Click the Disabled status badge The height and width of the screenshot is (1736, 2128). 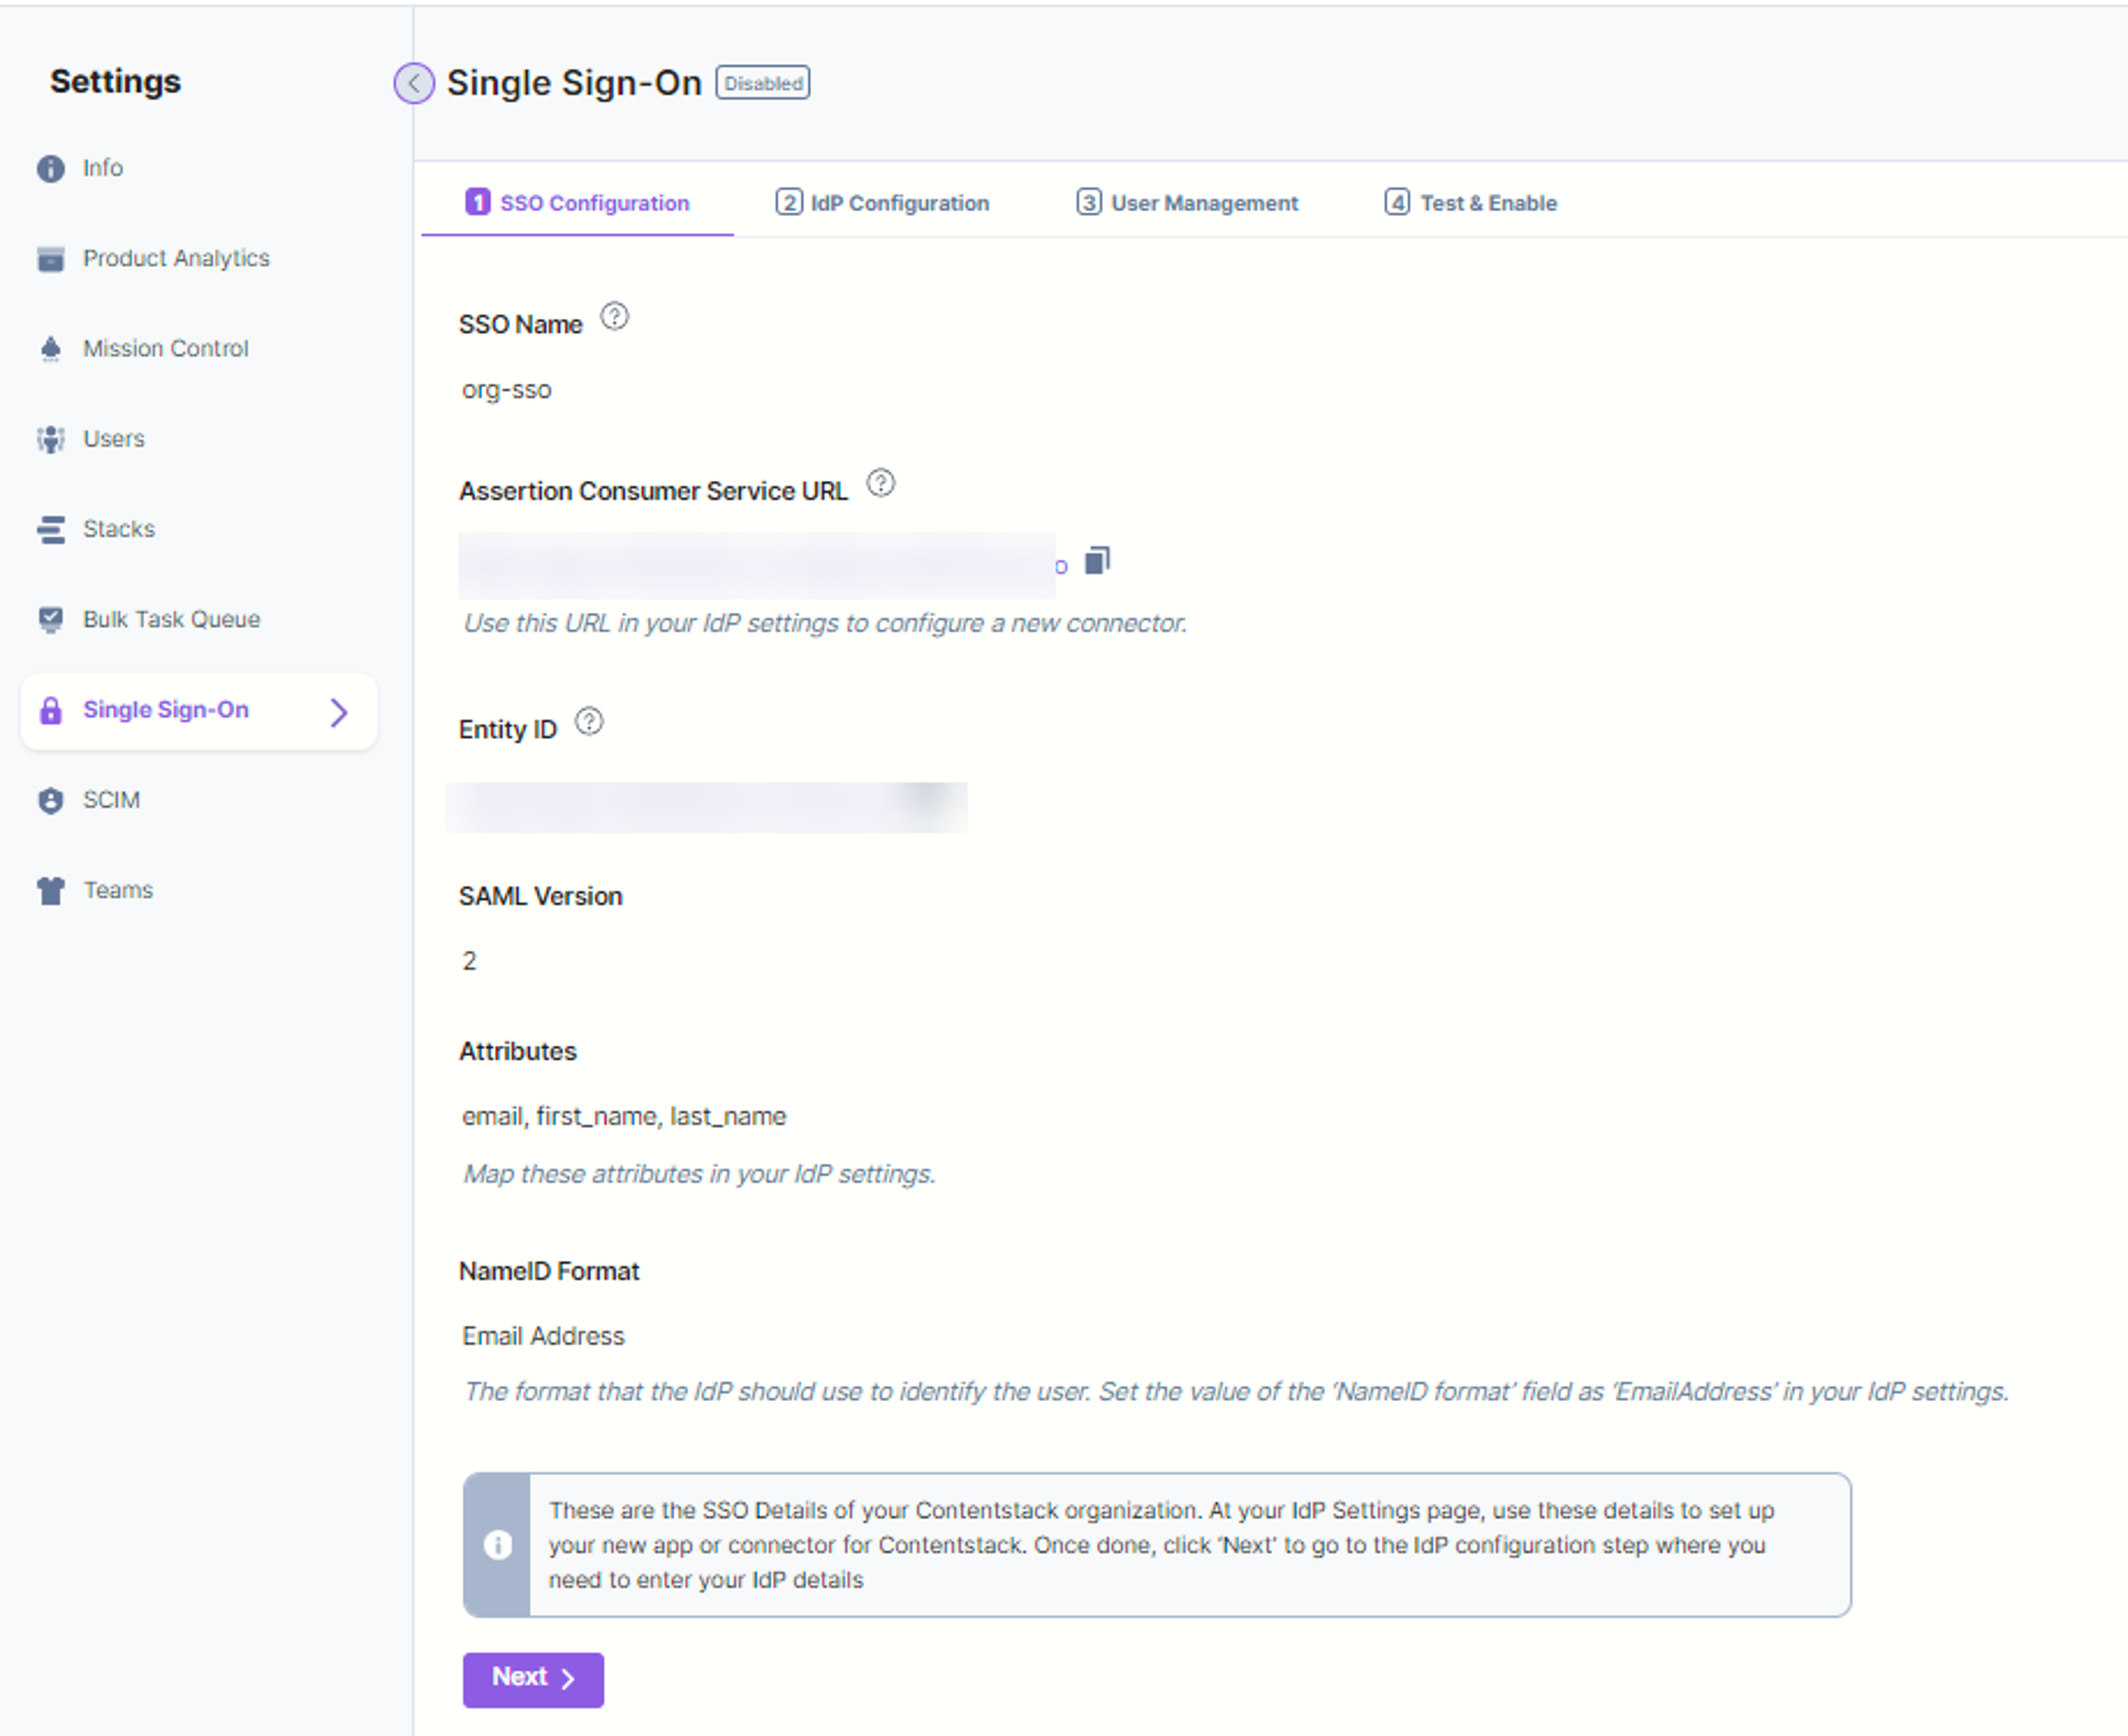pyautogui.click(x=763, y=83)
